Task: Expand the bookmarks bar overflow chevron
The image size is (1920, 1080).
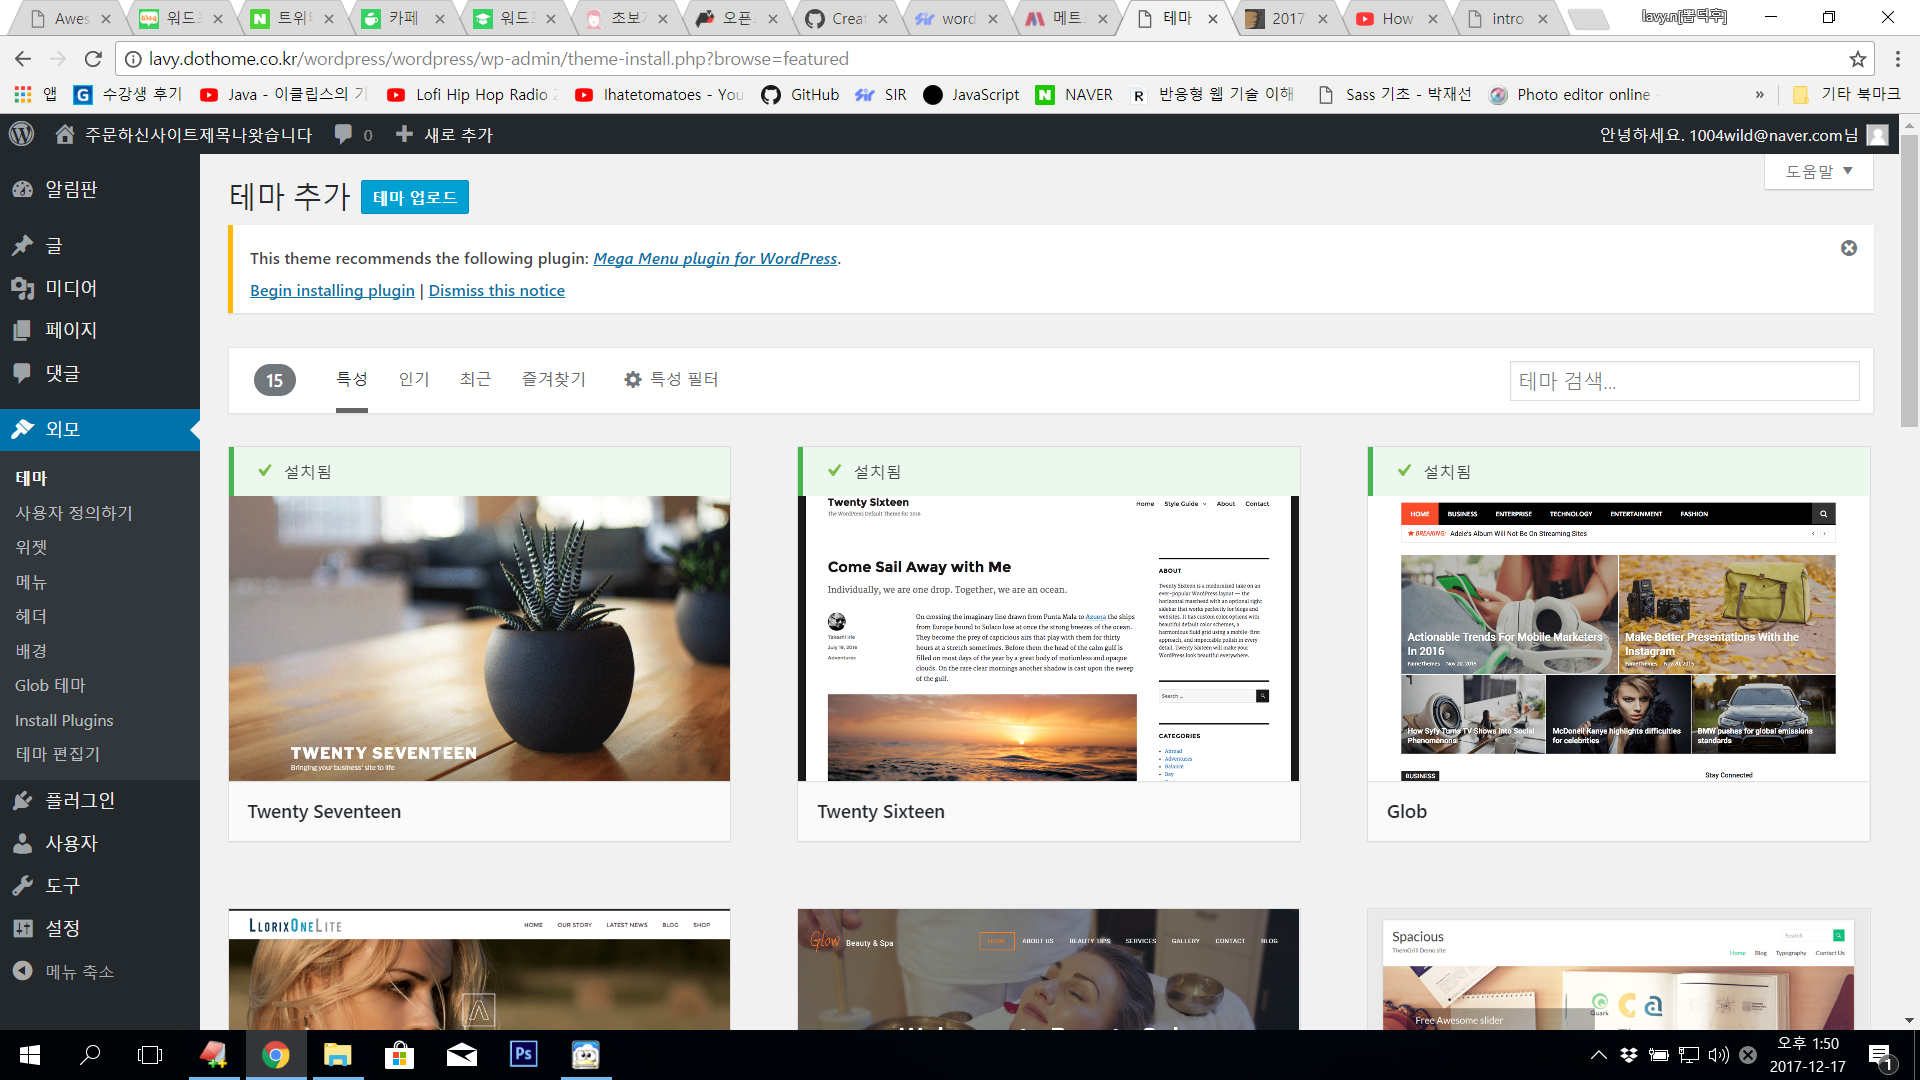Action: click(1759, 94)
